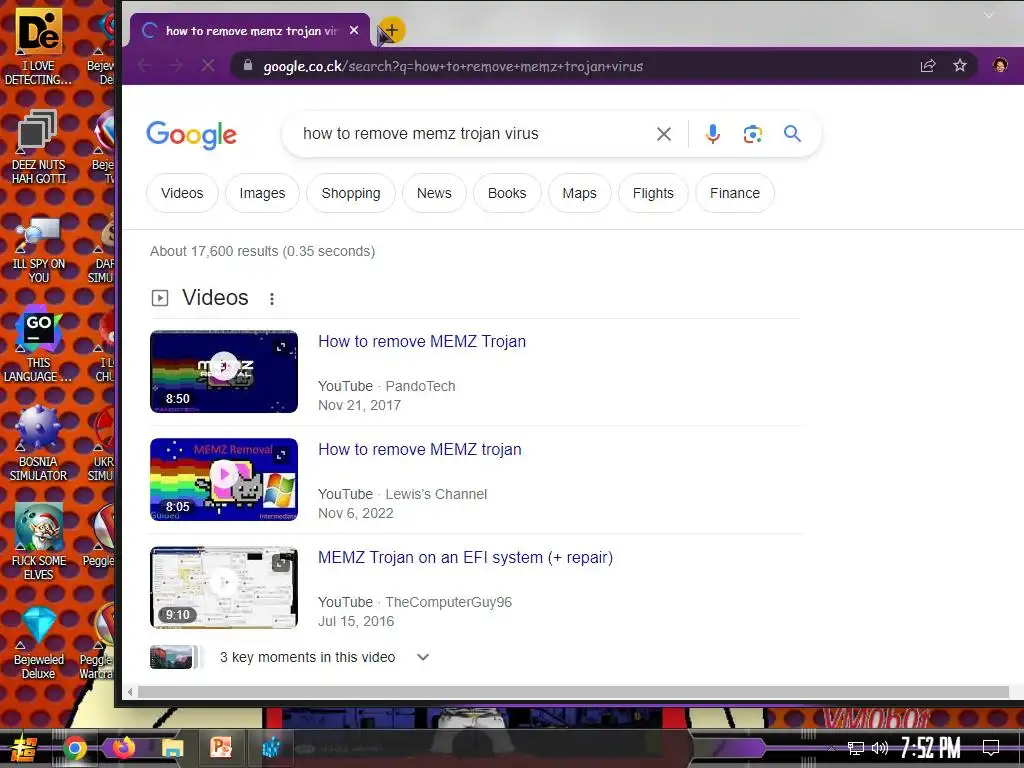Image resolution: width=1024 pixels, height=768 pixels.
Task: Open Firefox from the taskbar
Action: [x=123, y=747]
